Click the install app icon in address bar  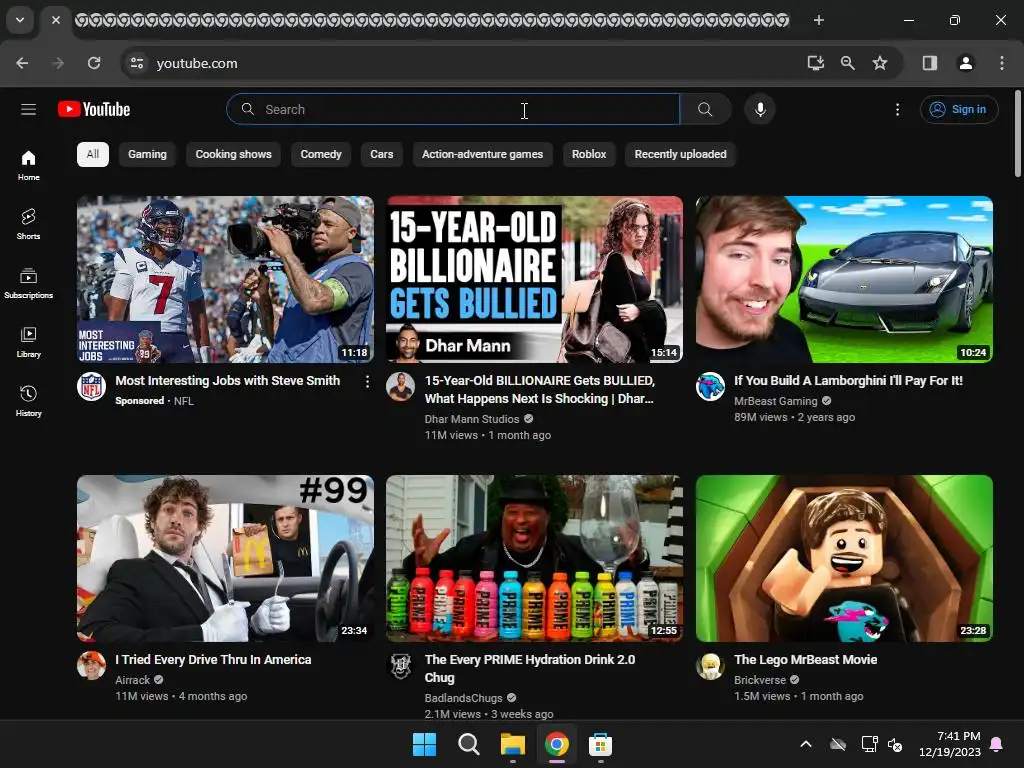(815, 63)
